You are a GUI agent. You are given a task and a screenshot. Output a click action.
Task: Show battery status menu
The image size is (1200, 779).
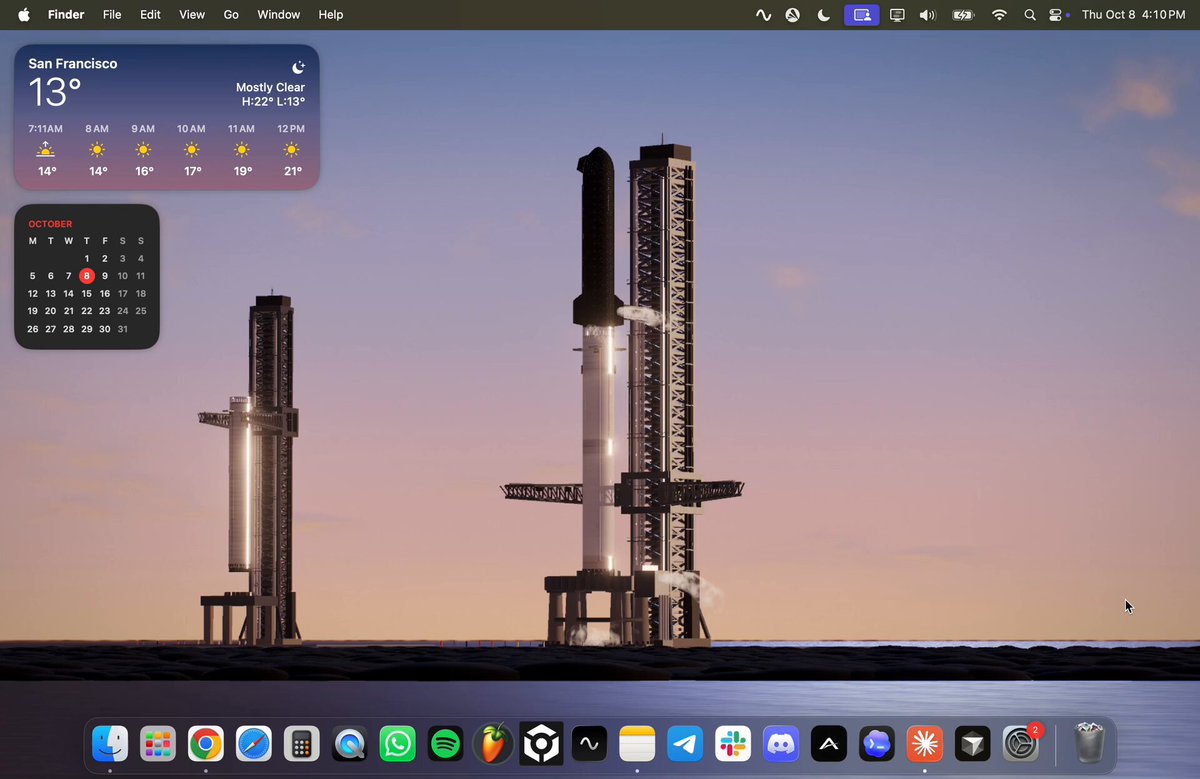[x=963, y=15]
